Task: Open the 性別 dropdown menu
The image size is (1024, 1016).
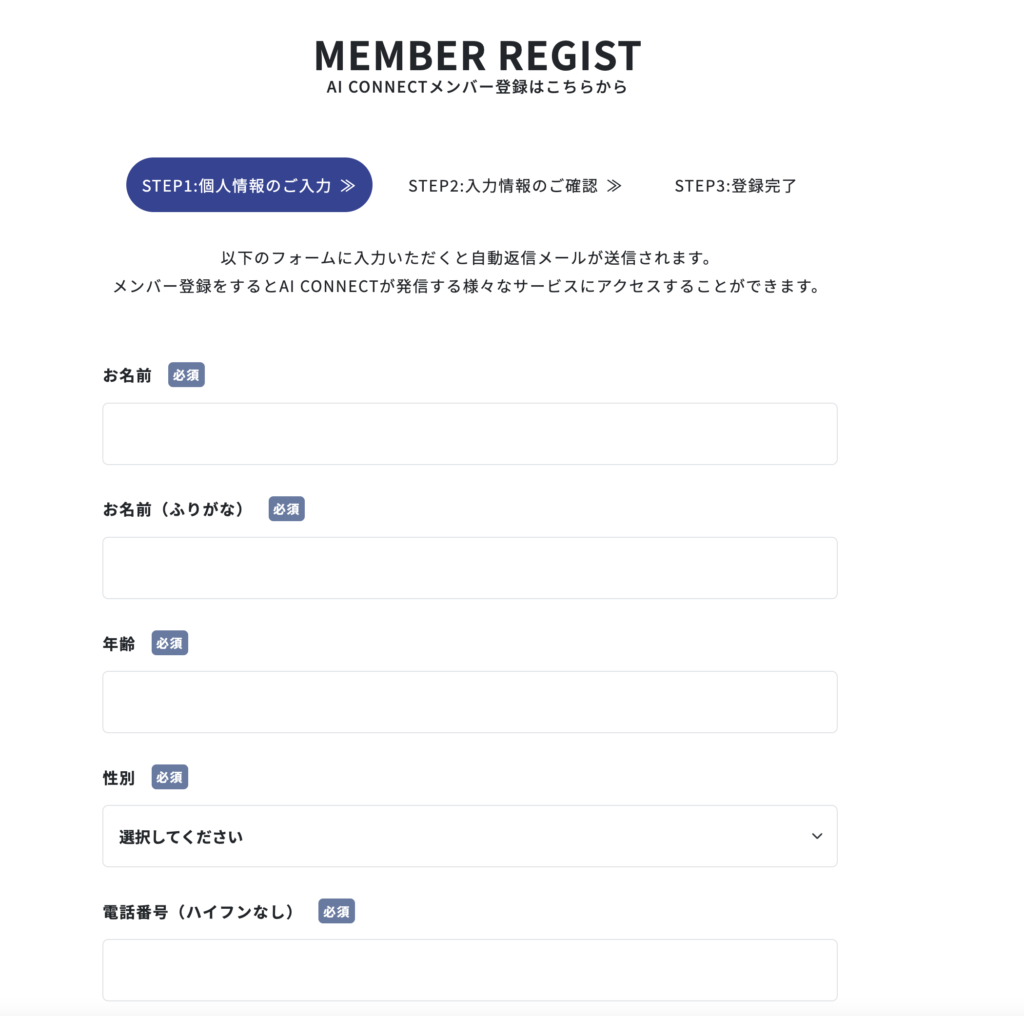Action: (469, 836)
